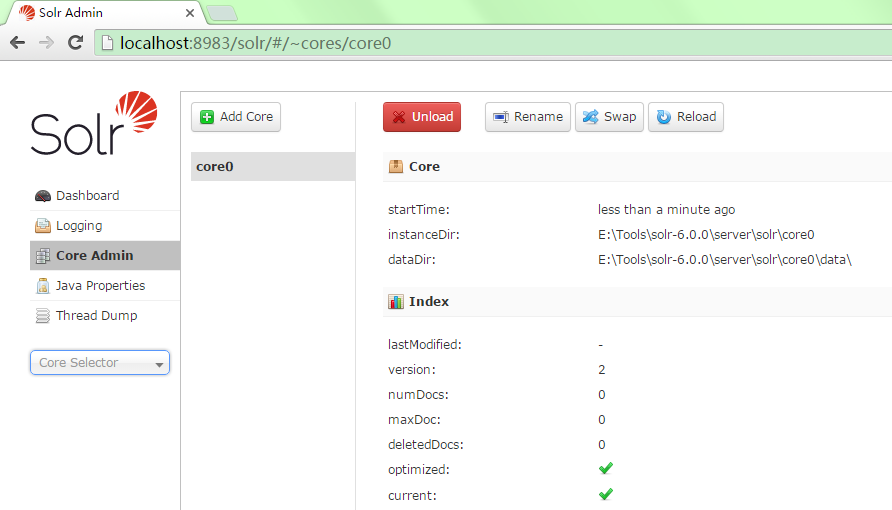892x510 pixels.
Task: Click the Index section header
Action: 637,301
